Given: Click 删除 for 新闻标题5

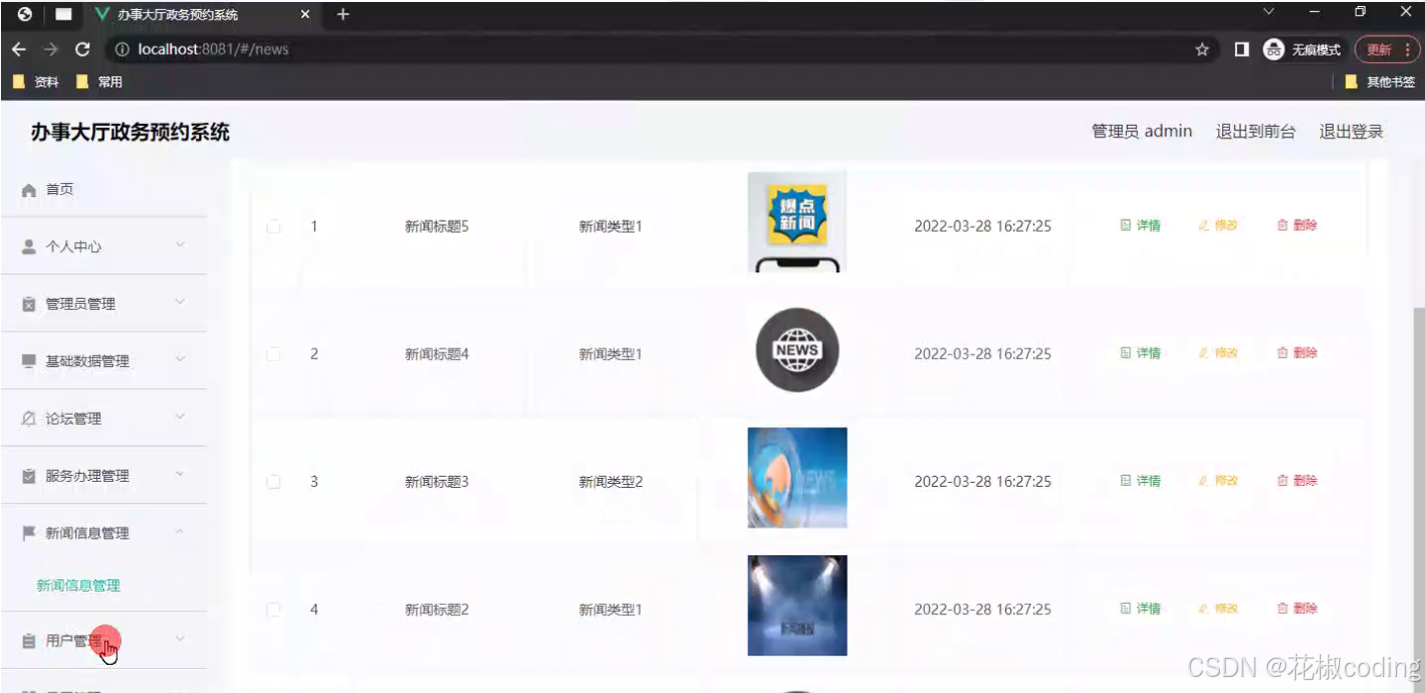Looking at the screenshot, I should (x=1297, y=226).
